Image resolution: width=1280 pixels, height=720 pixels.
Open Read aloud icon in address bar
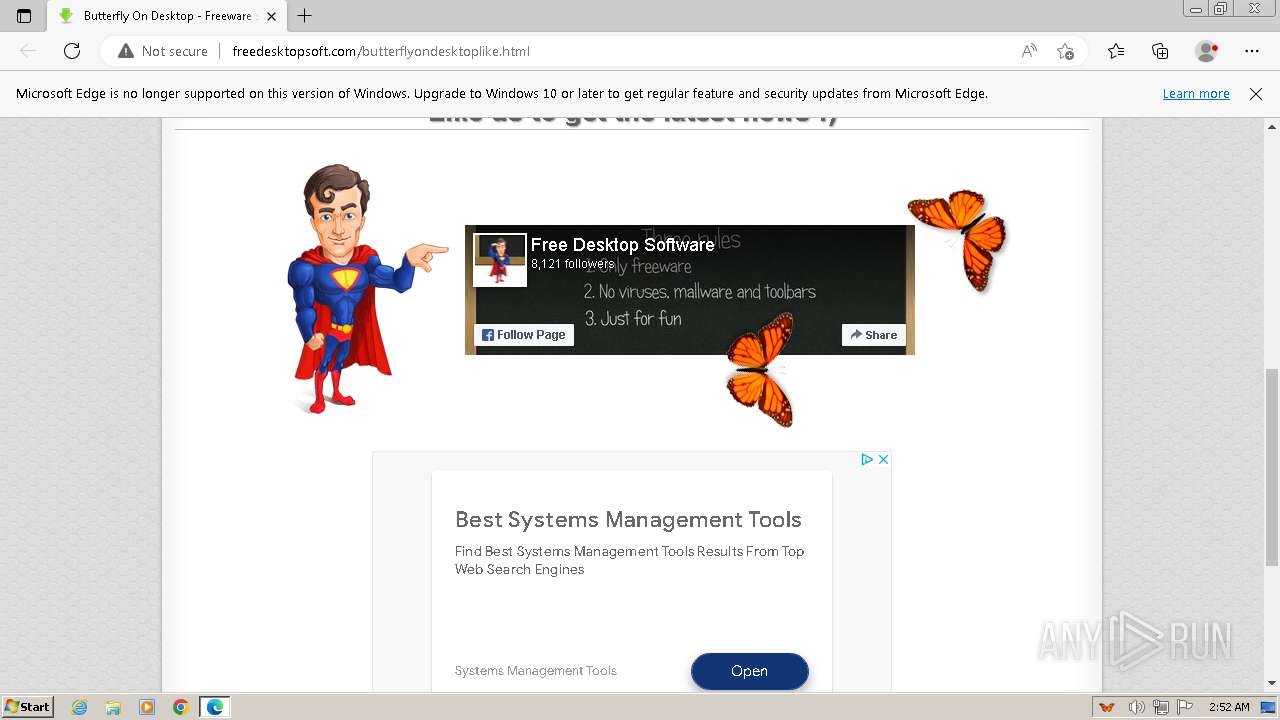1029,51
